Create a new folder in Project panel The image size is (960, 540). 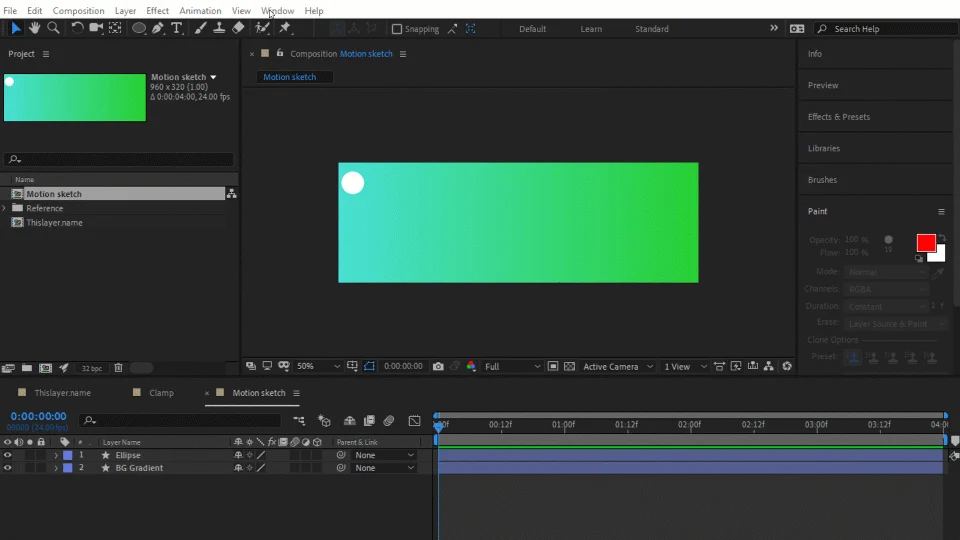(x=27, y=368)
